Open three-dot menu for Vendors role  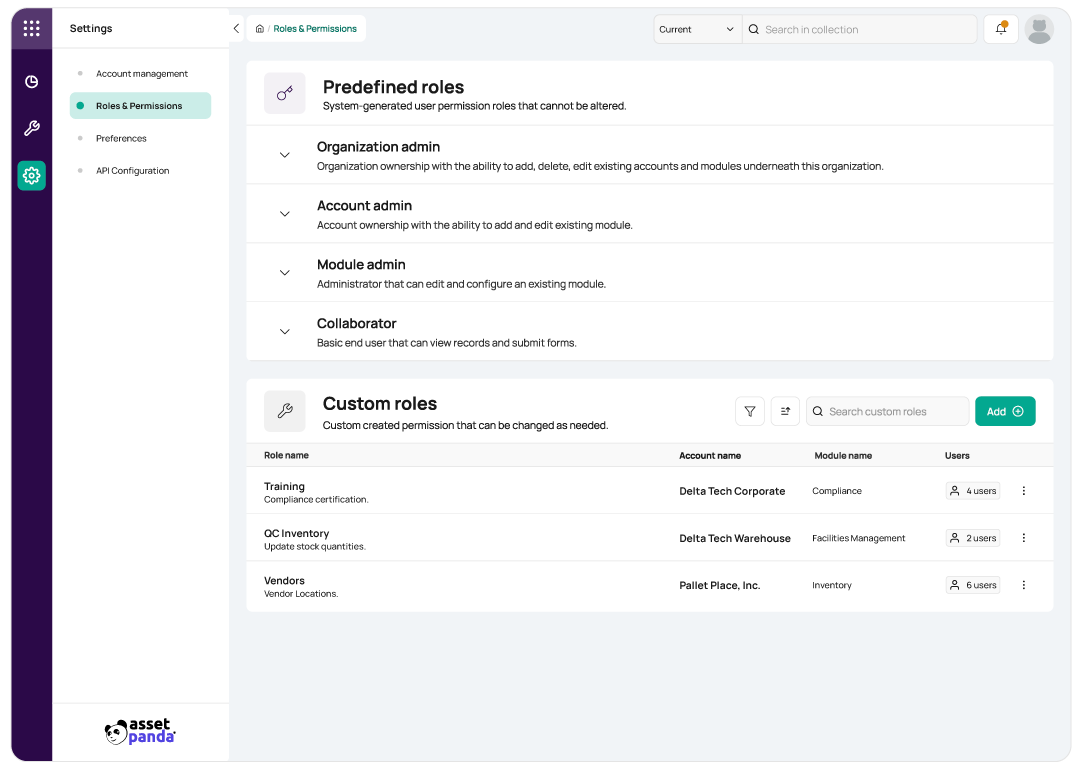(x=1024, y=585)
